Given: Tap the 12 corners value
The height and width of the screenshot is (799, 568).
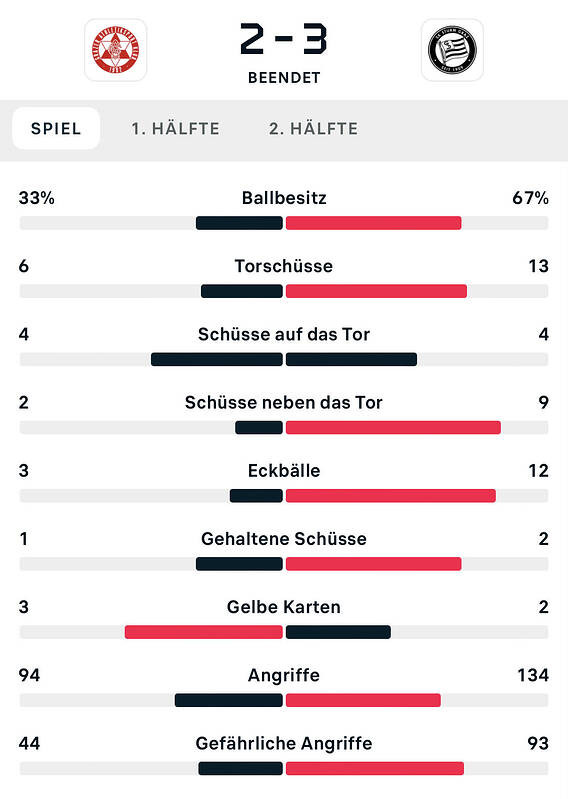Looking at the screenshot, I should click(538, 470).
